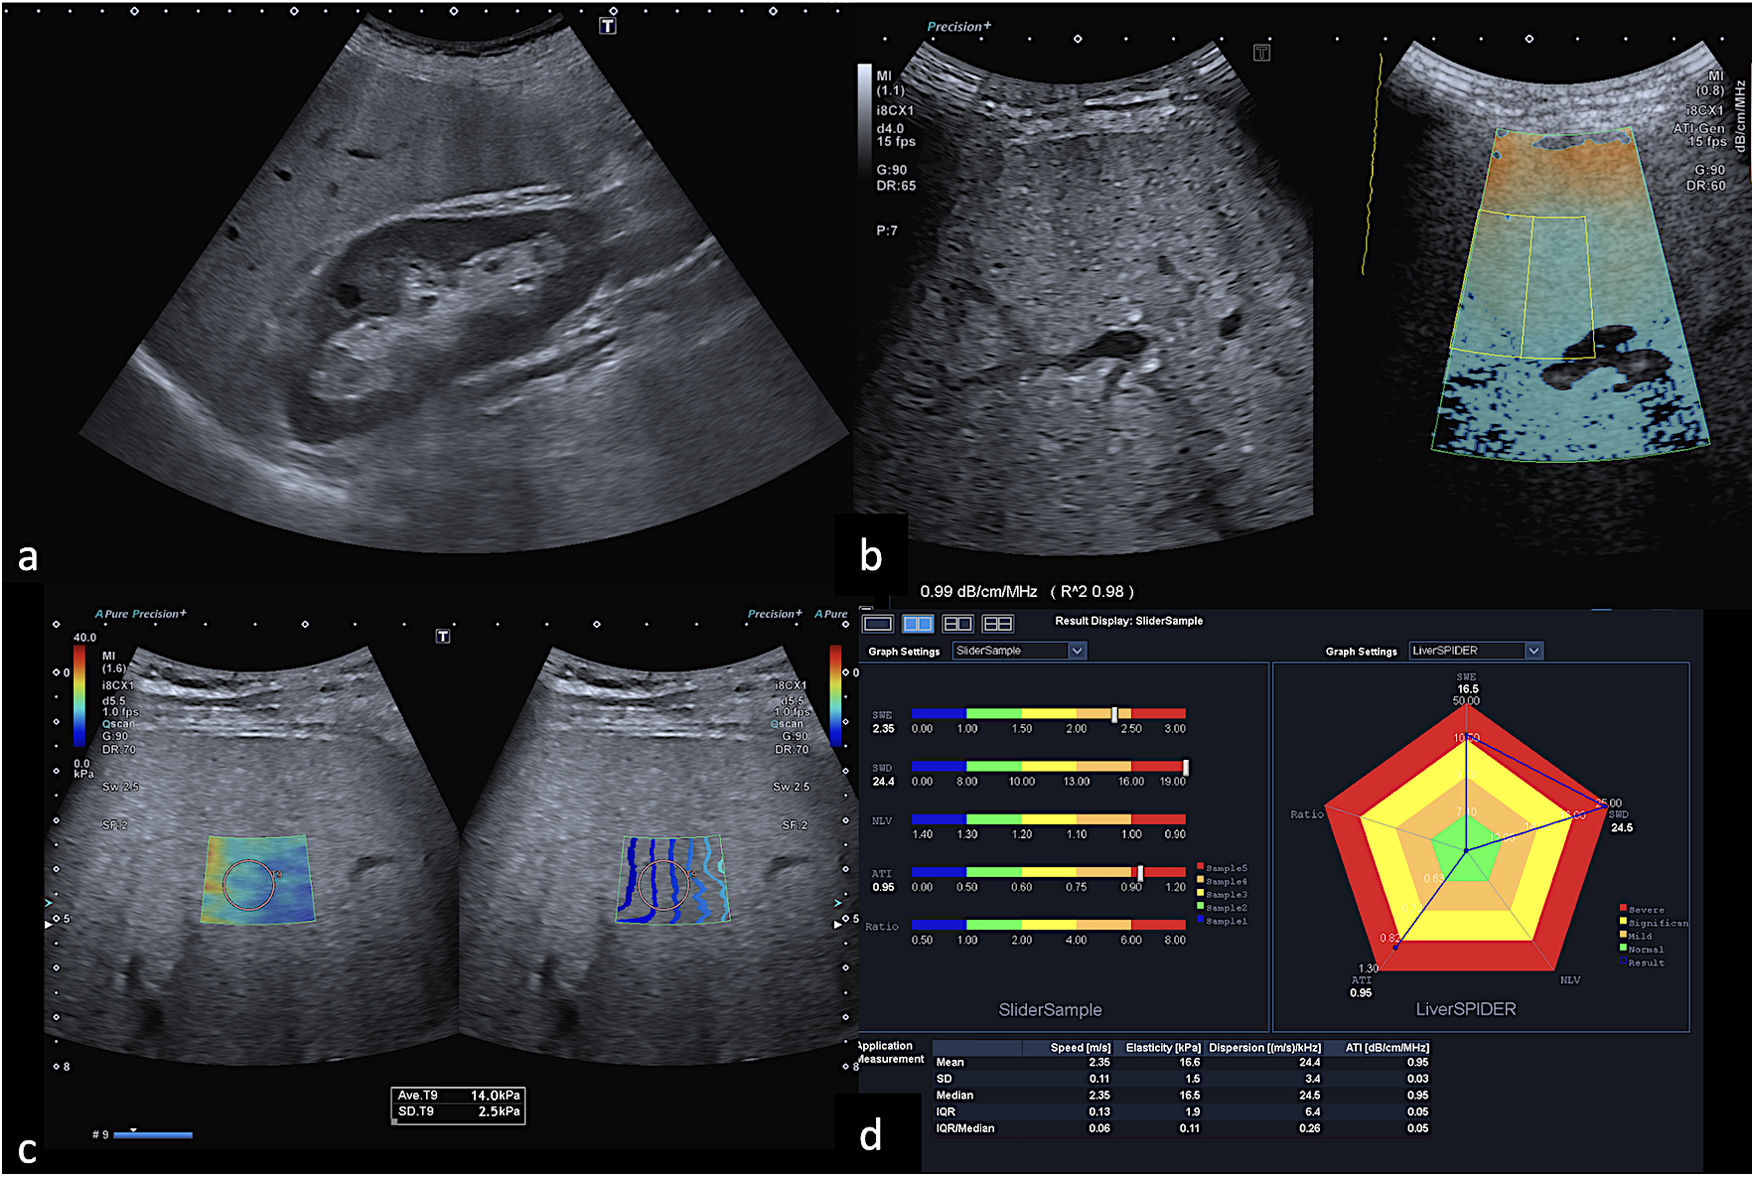Image resolution: width=1755 pixels, height=1177 pixels.
Task: Click the T marker icon in panel b
Action: [x=1262, y=53]
